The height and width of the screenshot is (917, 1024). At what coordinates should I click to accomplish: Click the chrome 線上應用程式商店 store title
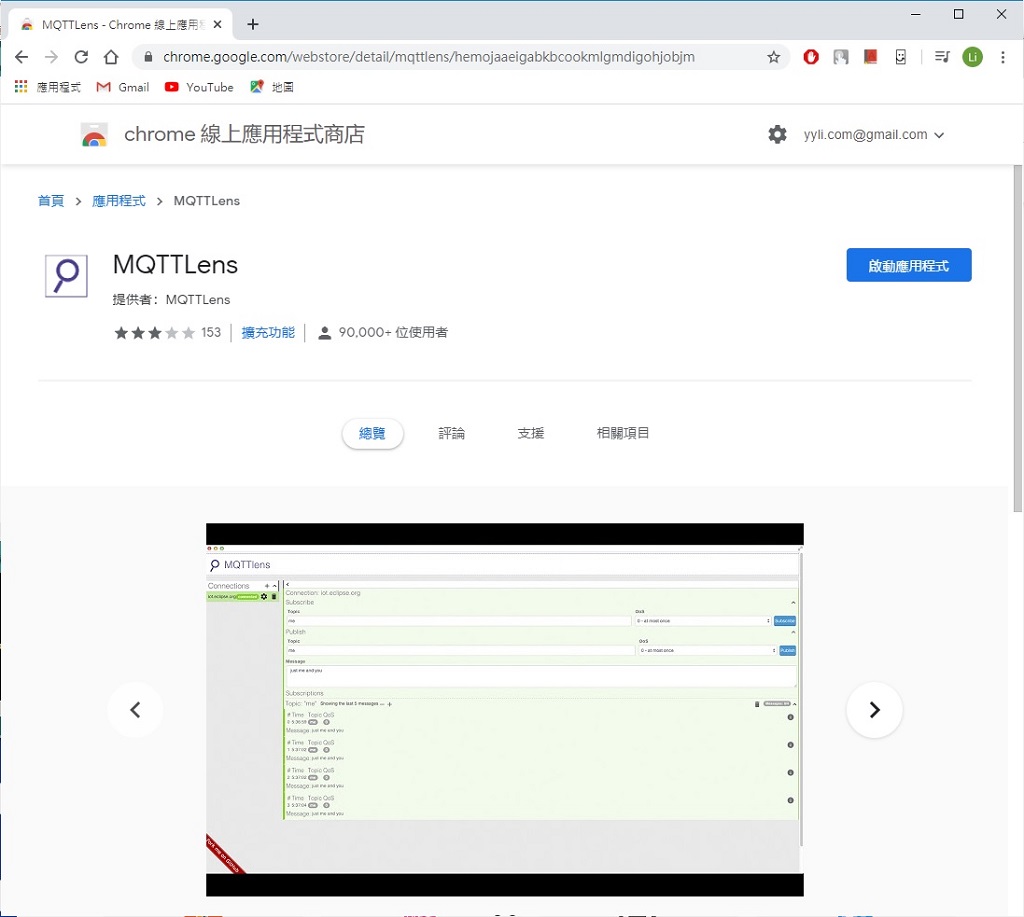244,135
